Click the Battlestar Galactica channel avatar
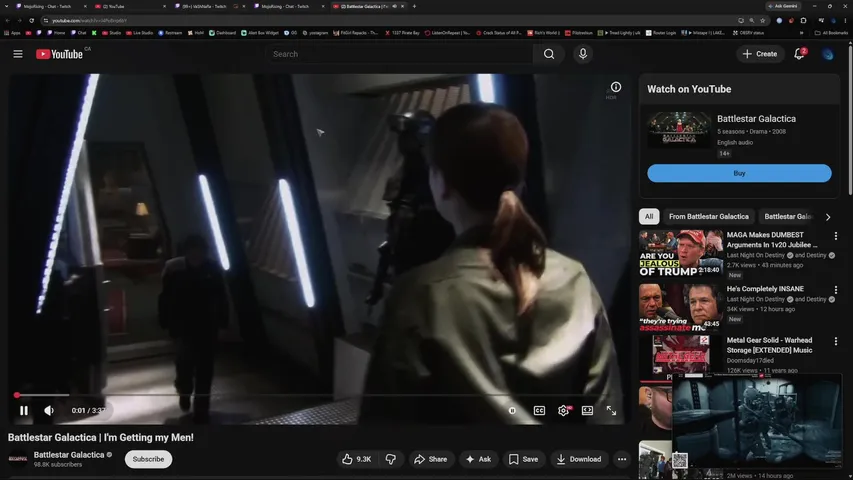The image size is (853, 480). point(17,459)
